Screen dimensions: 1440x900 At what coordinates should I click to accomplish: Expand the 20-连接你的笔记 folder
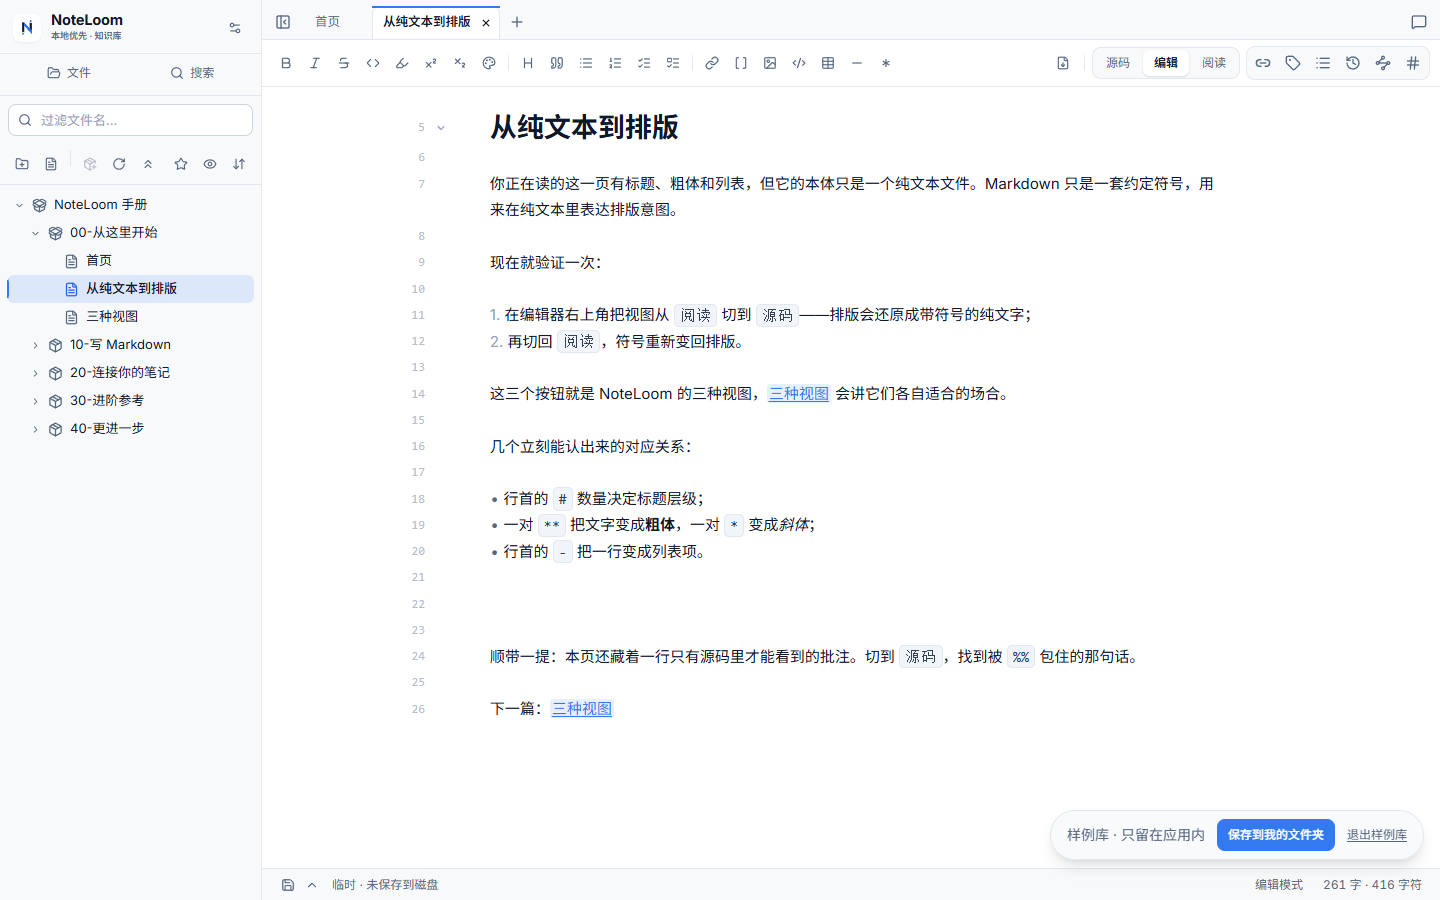pos(35,373)
